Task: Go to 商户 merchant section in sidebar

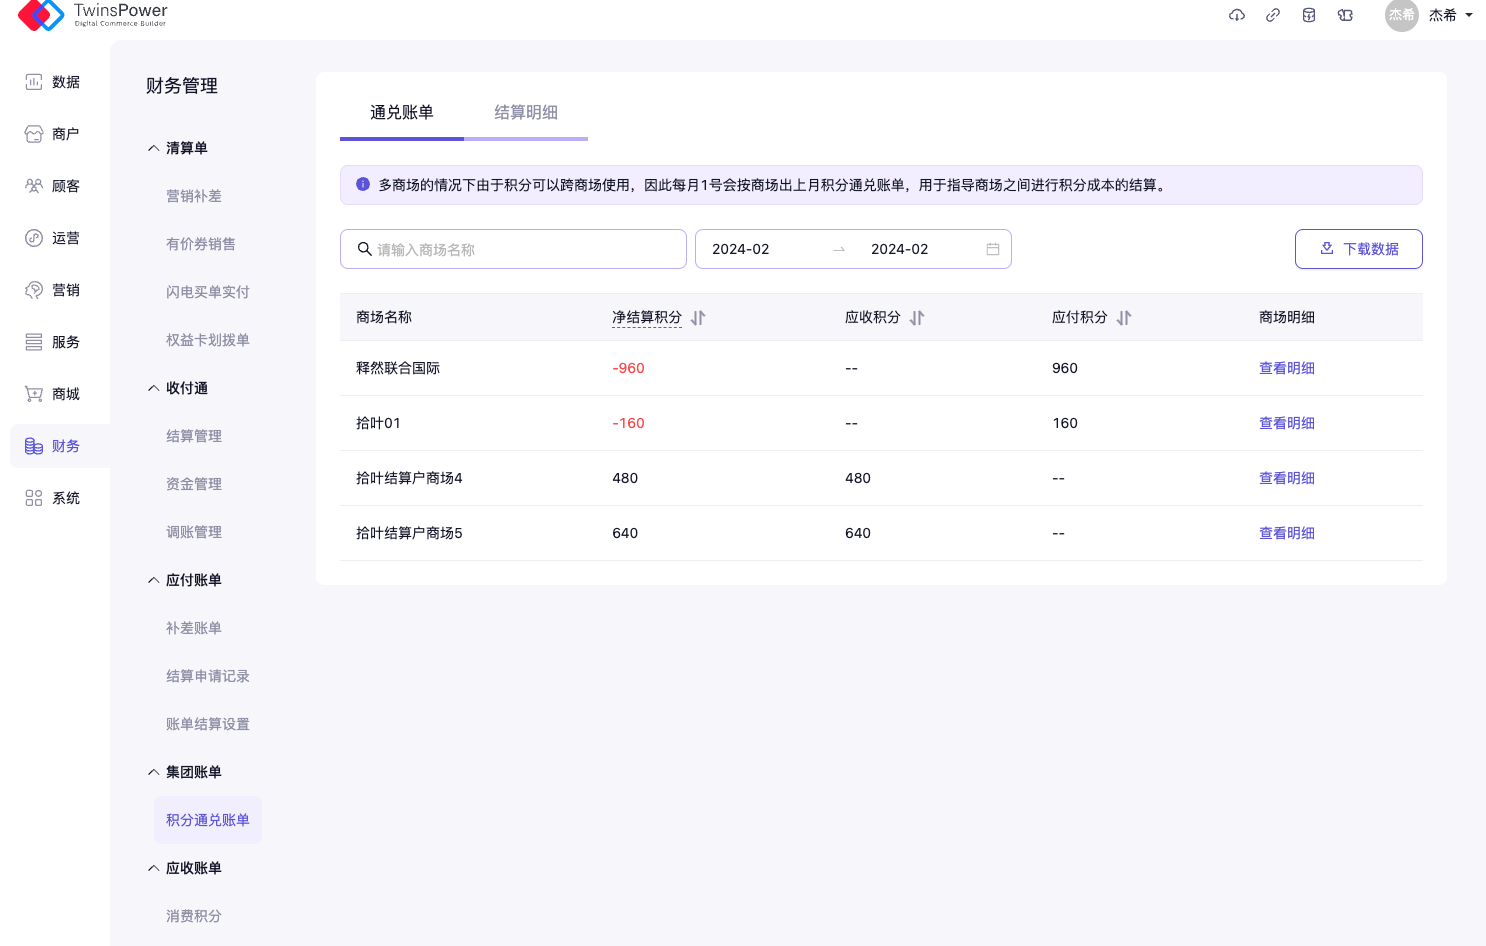Action: (53, 134)
